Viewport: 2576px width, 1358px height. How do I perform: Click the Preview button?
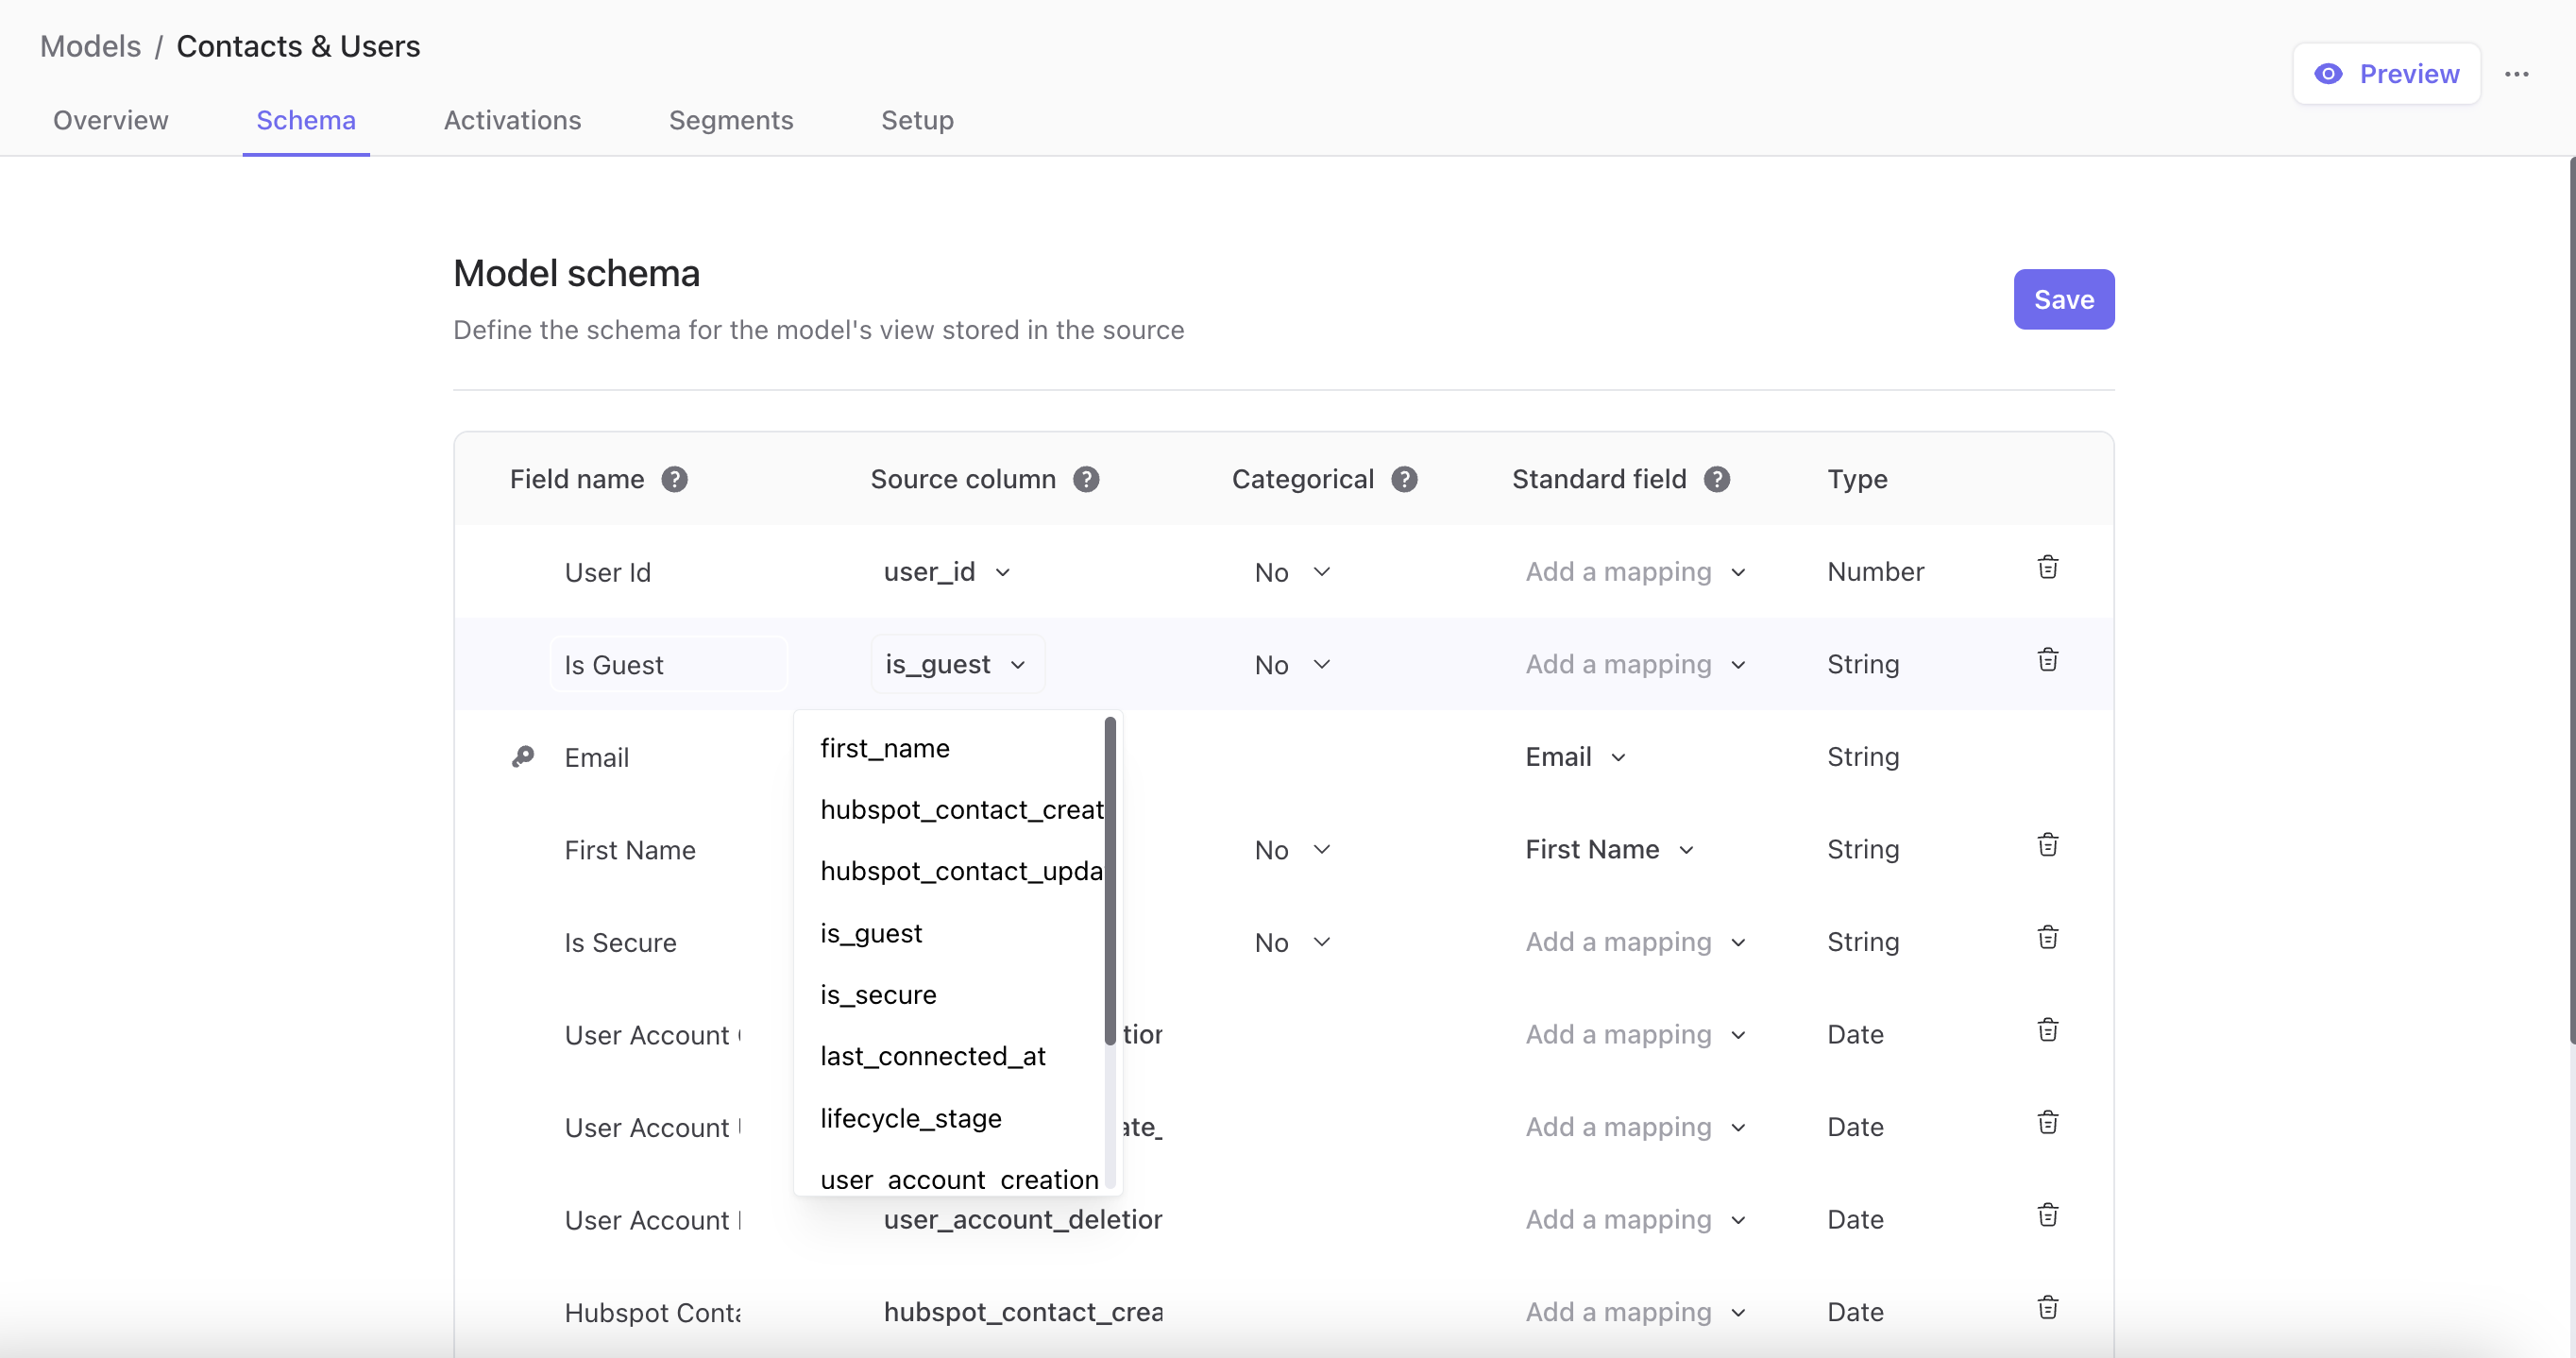coord(2386,74)
